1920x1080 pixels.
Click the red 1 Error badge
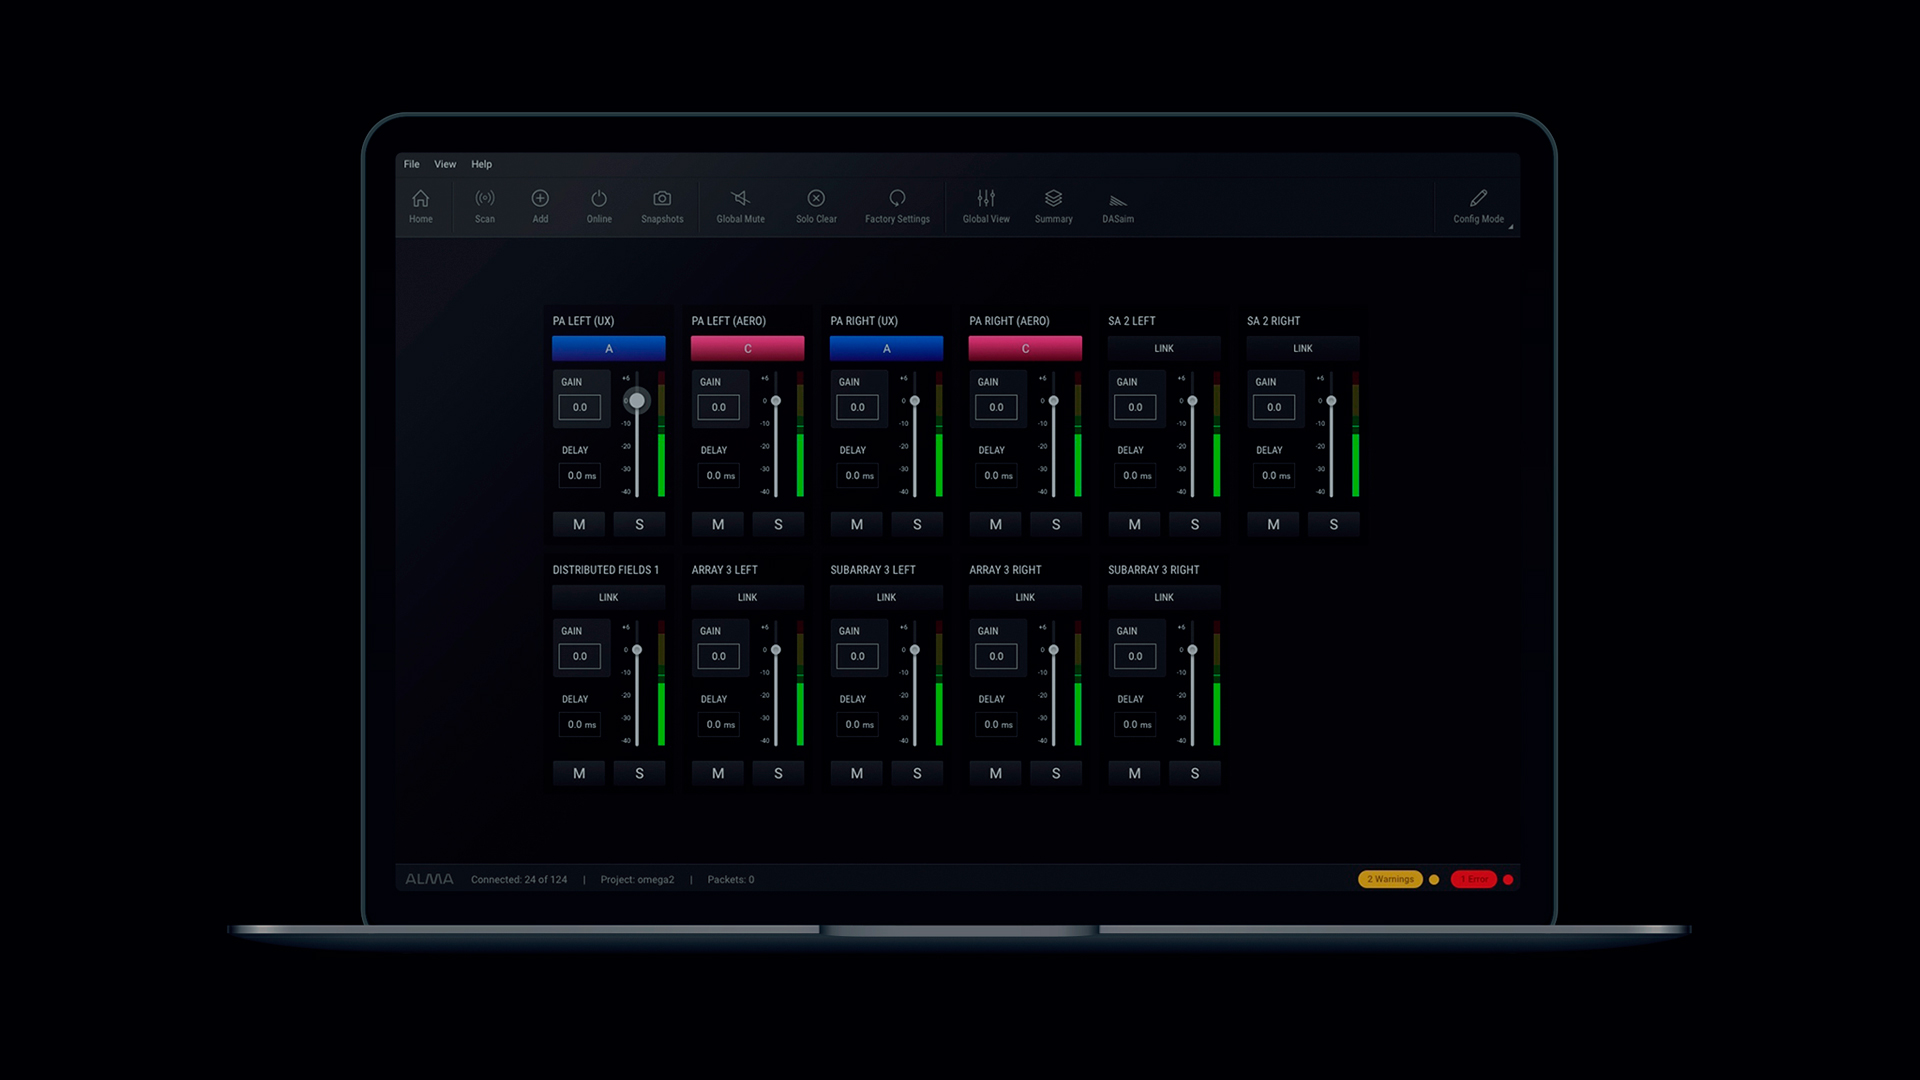point(1473,879)
